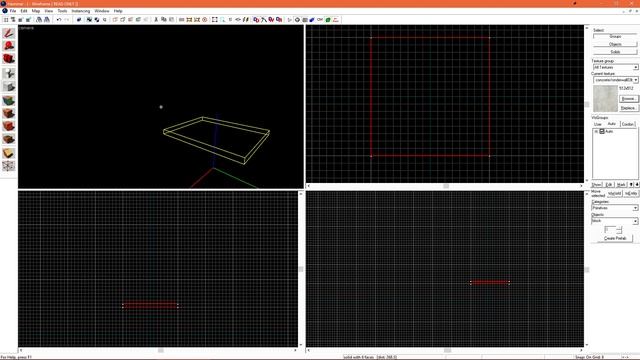Click the Cut scissors toolbar icon
Screen dimensions: 640x360
(x=156, y=20)
